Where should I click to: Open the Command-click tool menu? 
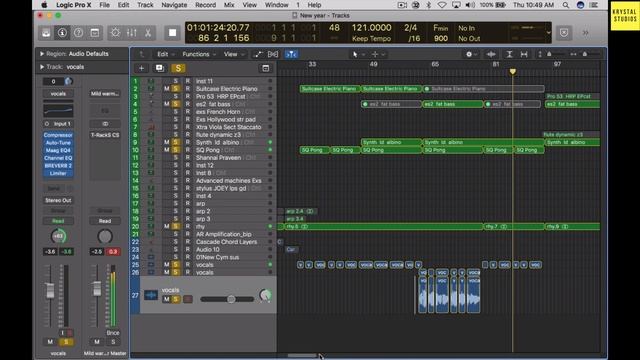point(378,54)
